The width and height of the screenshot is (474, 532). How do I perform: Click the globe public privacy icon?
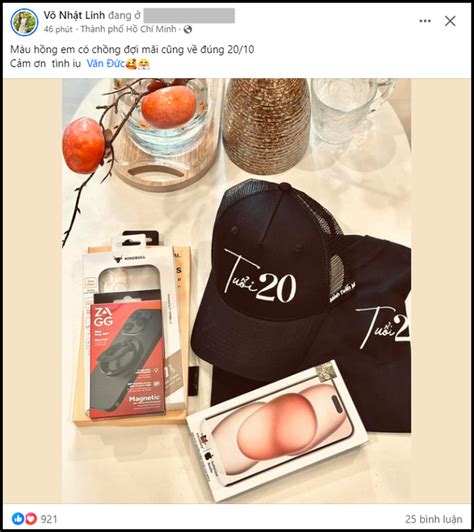pos(188,30)
